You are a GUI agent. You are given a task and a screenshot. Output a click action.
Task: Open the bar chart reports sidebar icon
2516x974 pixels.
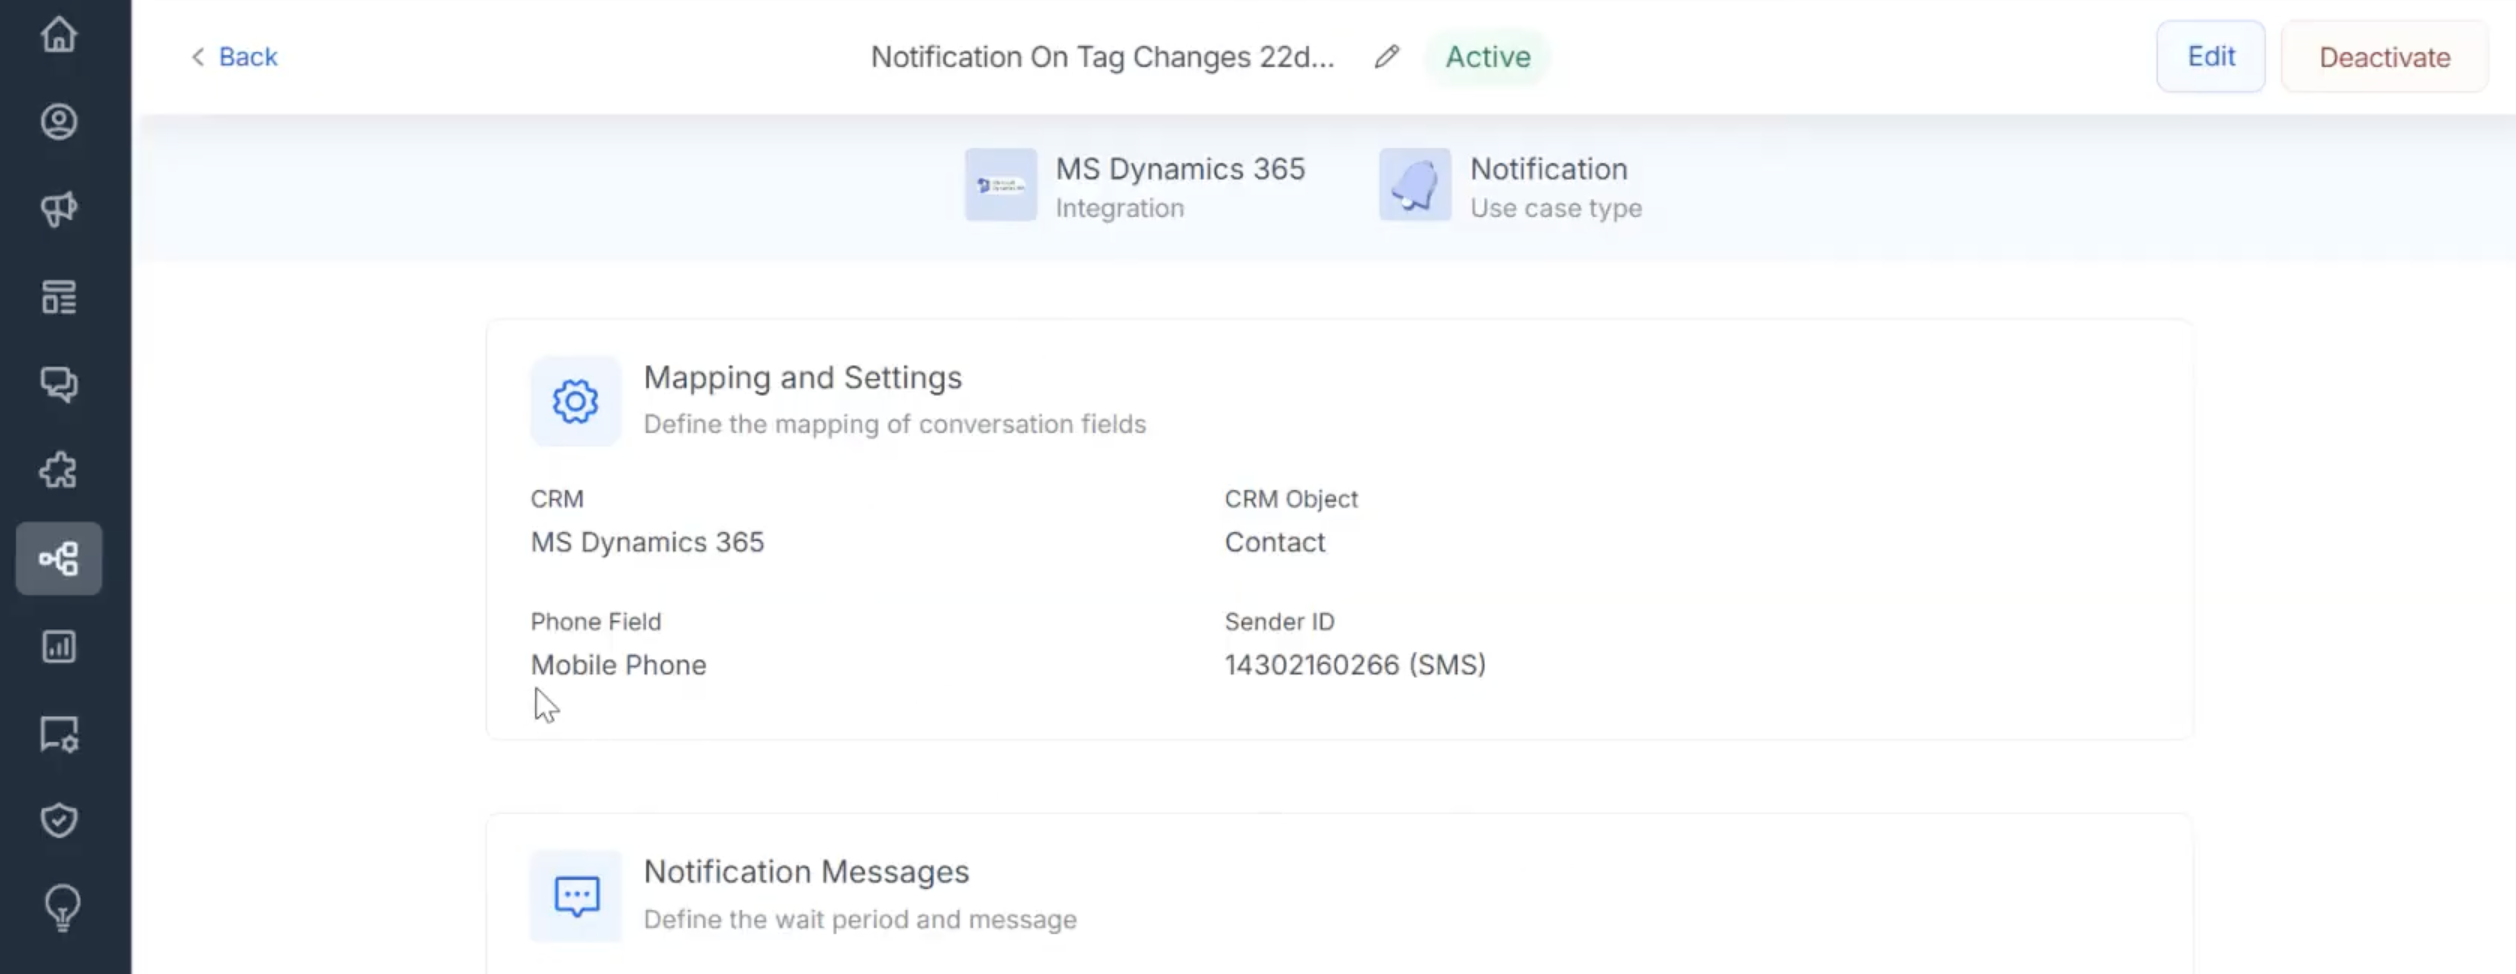[x=59, y=646]
